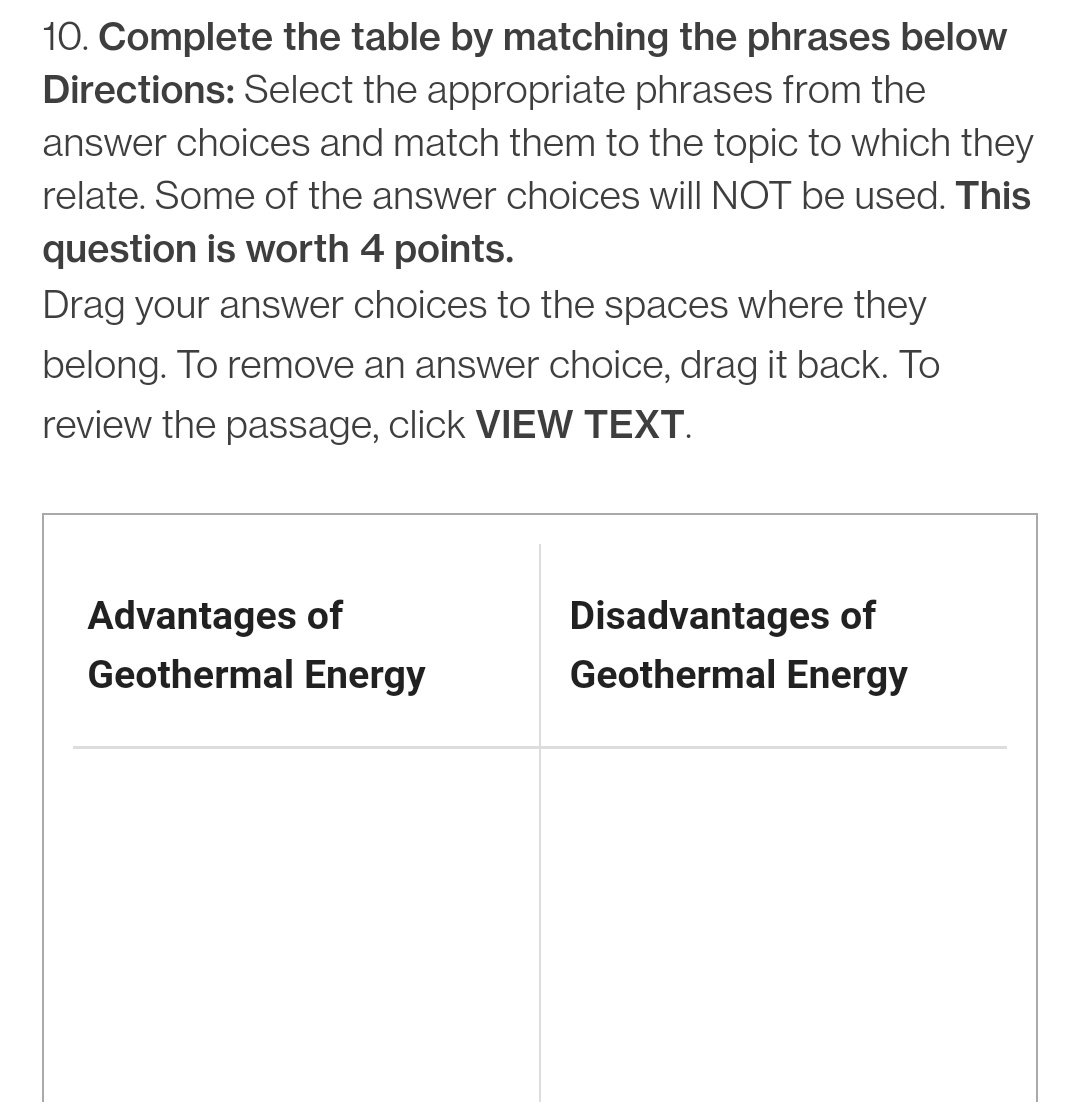
Task: Click the bold text question is worth 4 points
Action: pos(277,249)
